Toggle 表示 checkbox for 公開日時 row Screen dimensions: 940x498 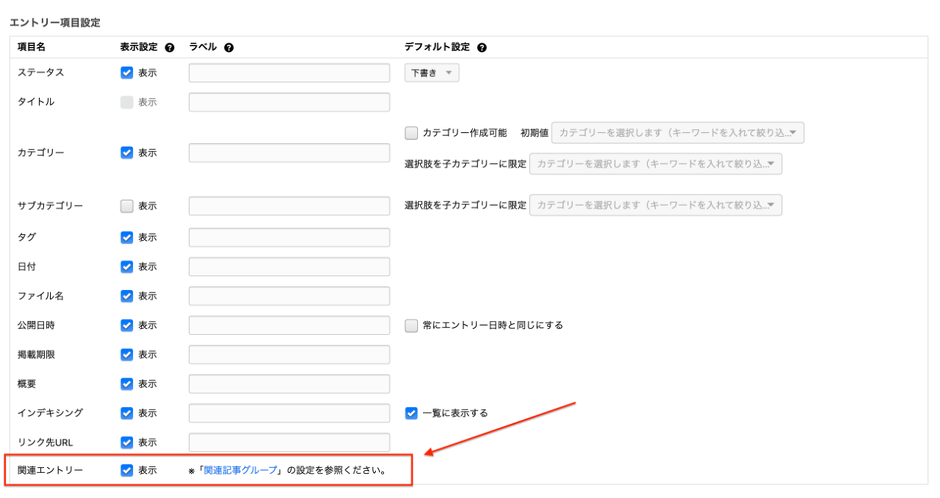[127, 325]
